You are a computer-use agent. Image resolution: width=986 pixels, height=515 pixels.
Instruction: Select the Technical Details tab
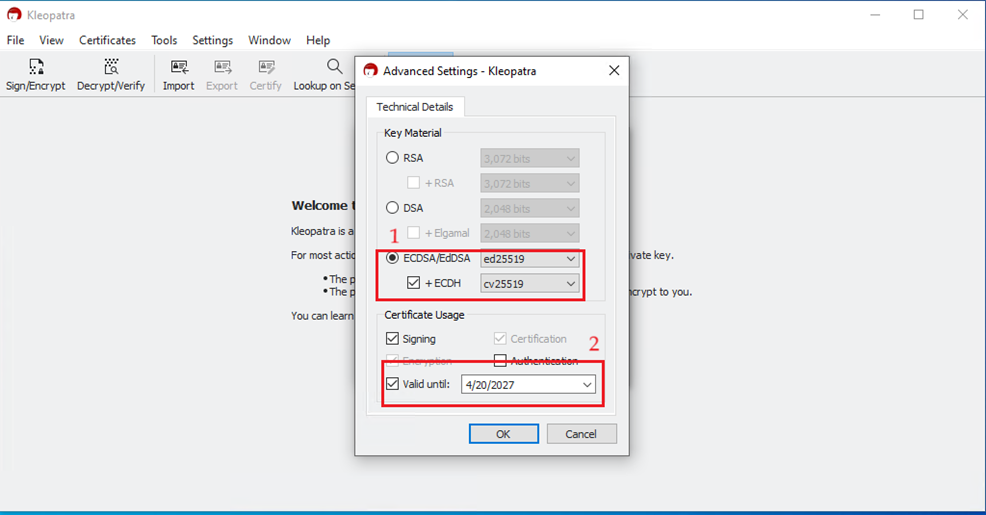pos(414,107)
